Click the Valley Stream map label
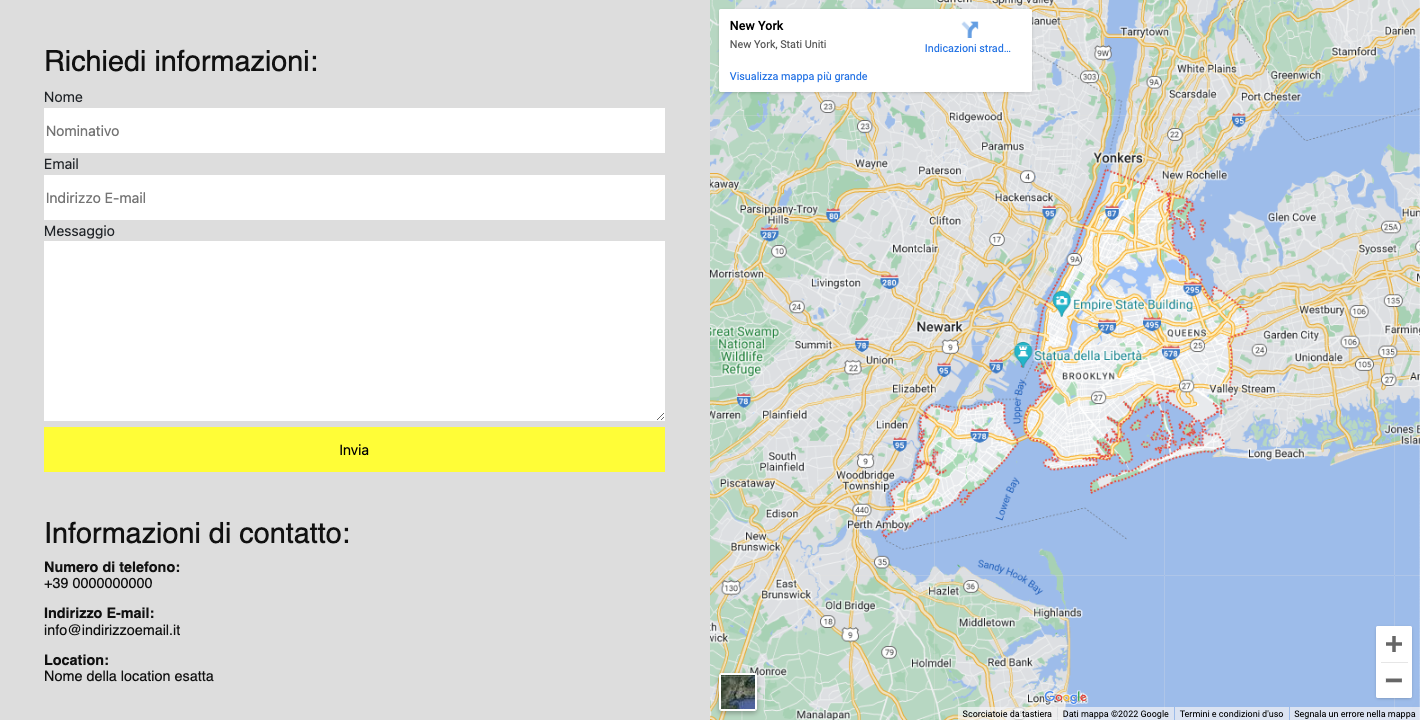The height and width of the screenshot is (720, 1420). (1243, 389)
